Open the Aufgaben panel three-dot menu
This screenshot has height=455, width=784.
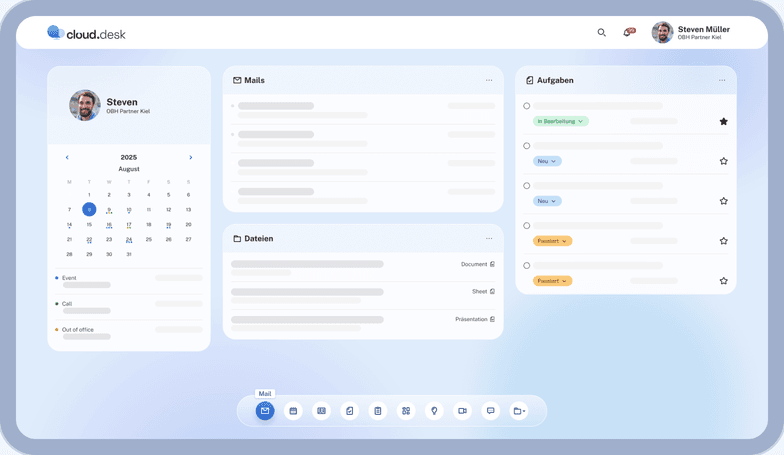pos(722,80)
